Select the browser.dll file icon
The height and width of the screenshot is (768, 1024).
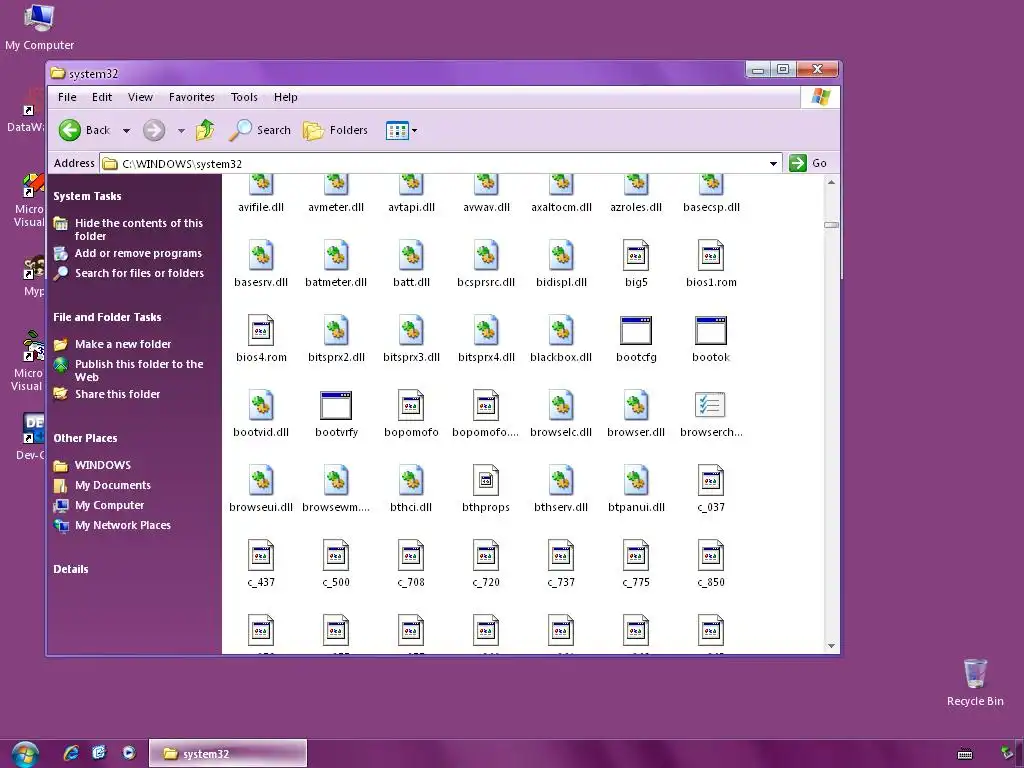(636, 406)
